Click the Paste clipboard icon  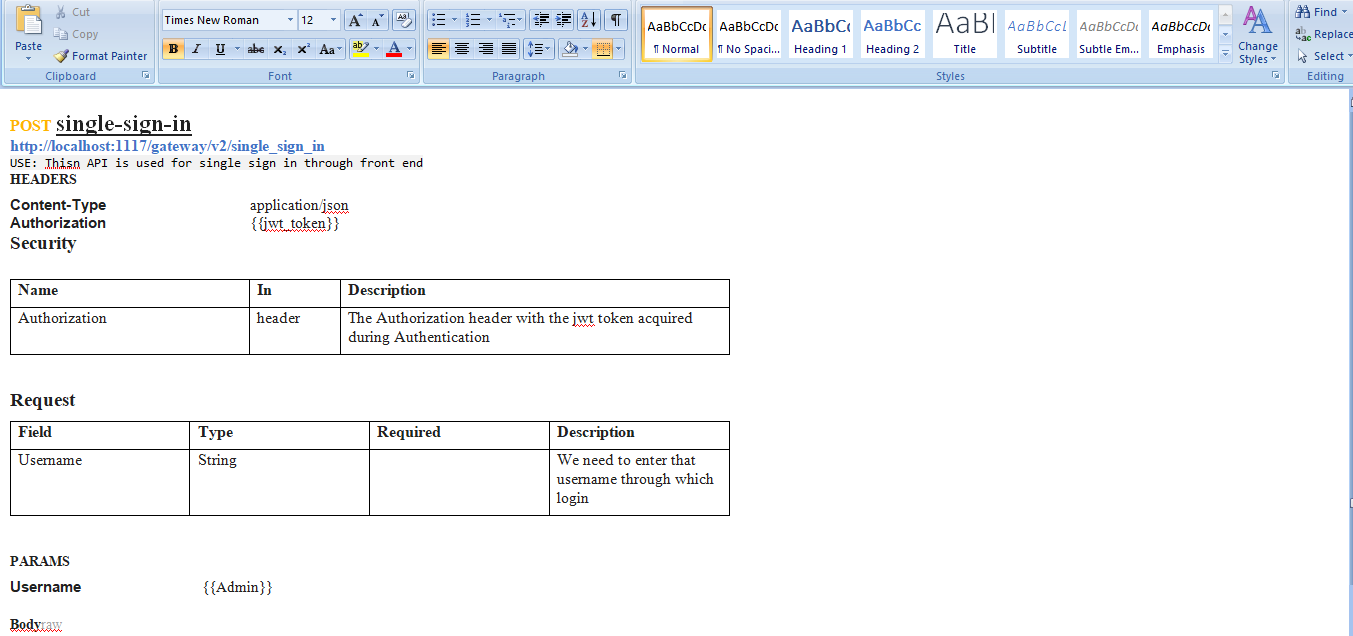pyautogui.click(x=29, y=21)
